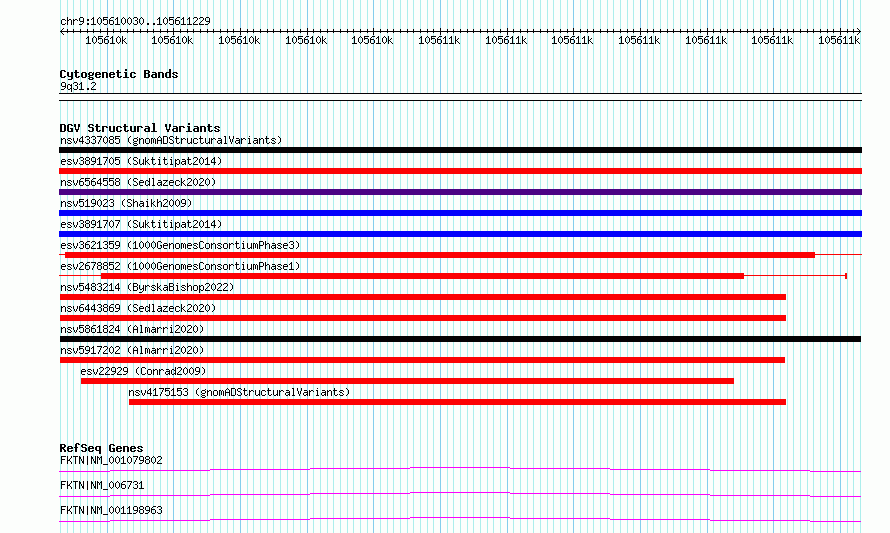Screen dimensions: 890x533
Task: Open variant nsv4337085 (gnomADStructuralVariants) label
Action: (x=171, y=140)
